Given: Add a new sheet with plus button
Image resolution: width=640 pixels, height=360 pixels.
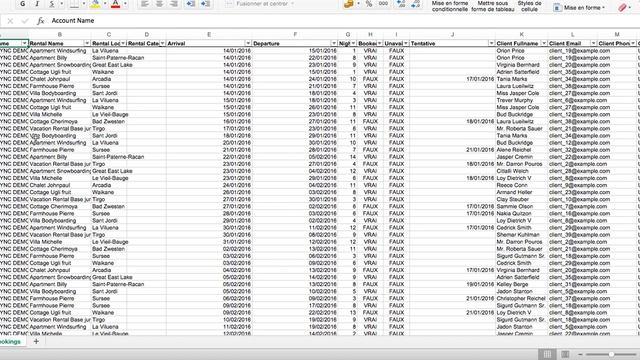Looking at the screenshot, I should pyautogui.click(x=36, y=341).
